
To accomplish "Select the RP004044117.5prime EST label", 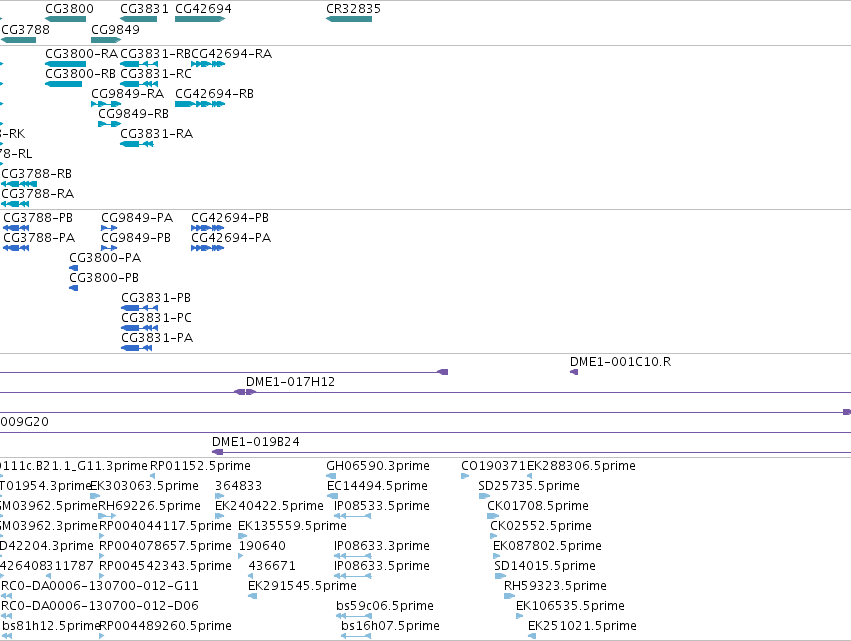I will coord(165,526).
